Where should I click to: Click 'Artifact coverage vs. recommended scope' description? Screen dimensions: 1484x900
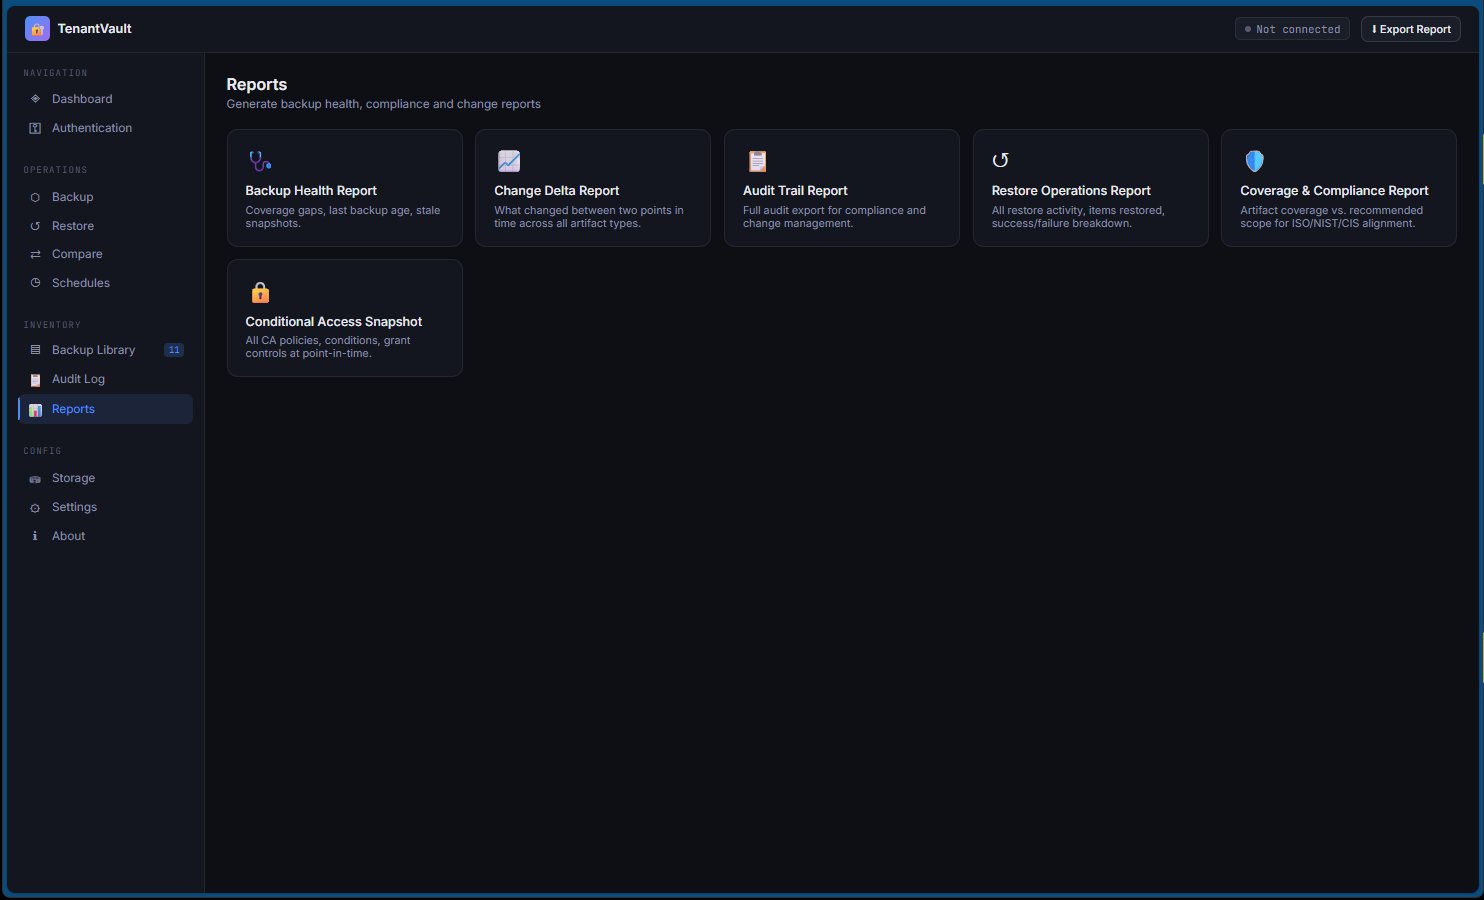1331,217
